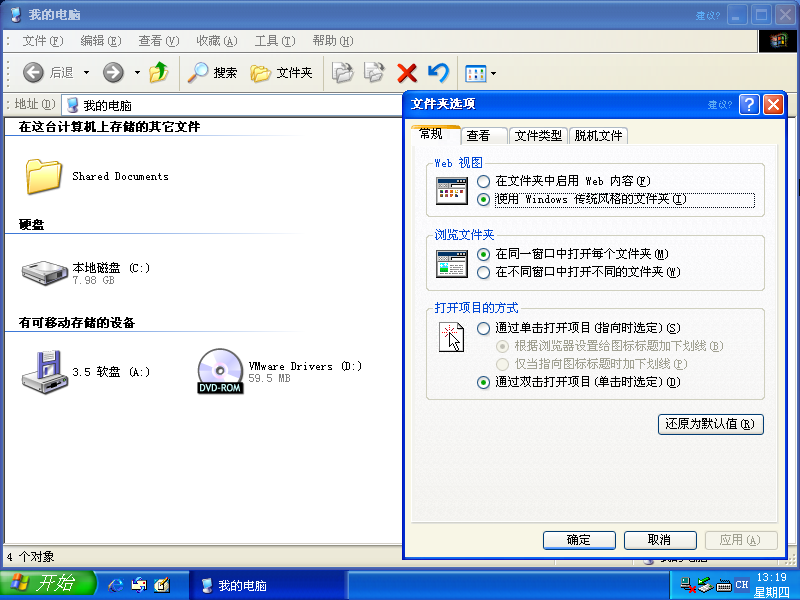Open the 帮助 (H) menu

pyautogui.click(x=333, y=41)
